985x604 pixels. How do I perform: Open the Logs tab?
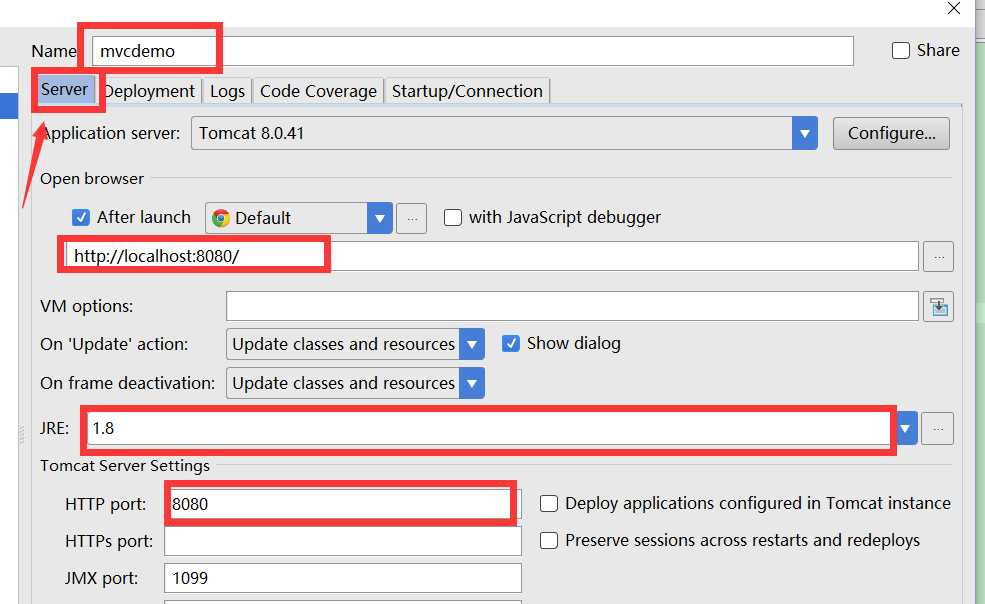227,91
